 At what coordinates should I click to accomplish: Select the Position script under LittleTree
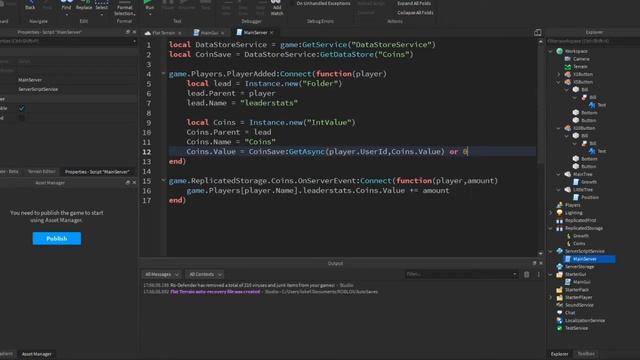pyautogui.click(x=589, y=197)
